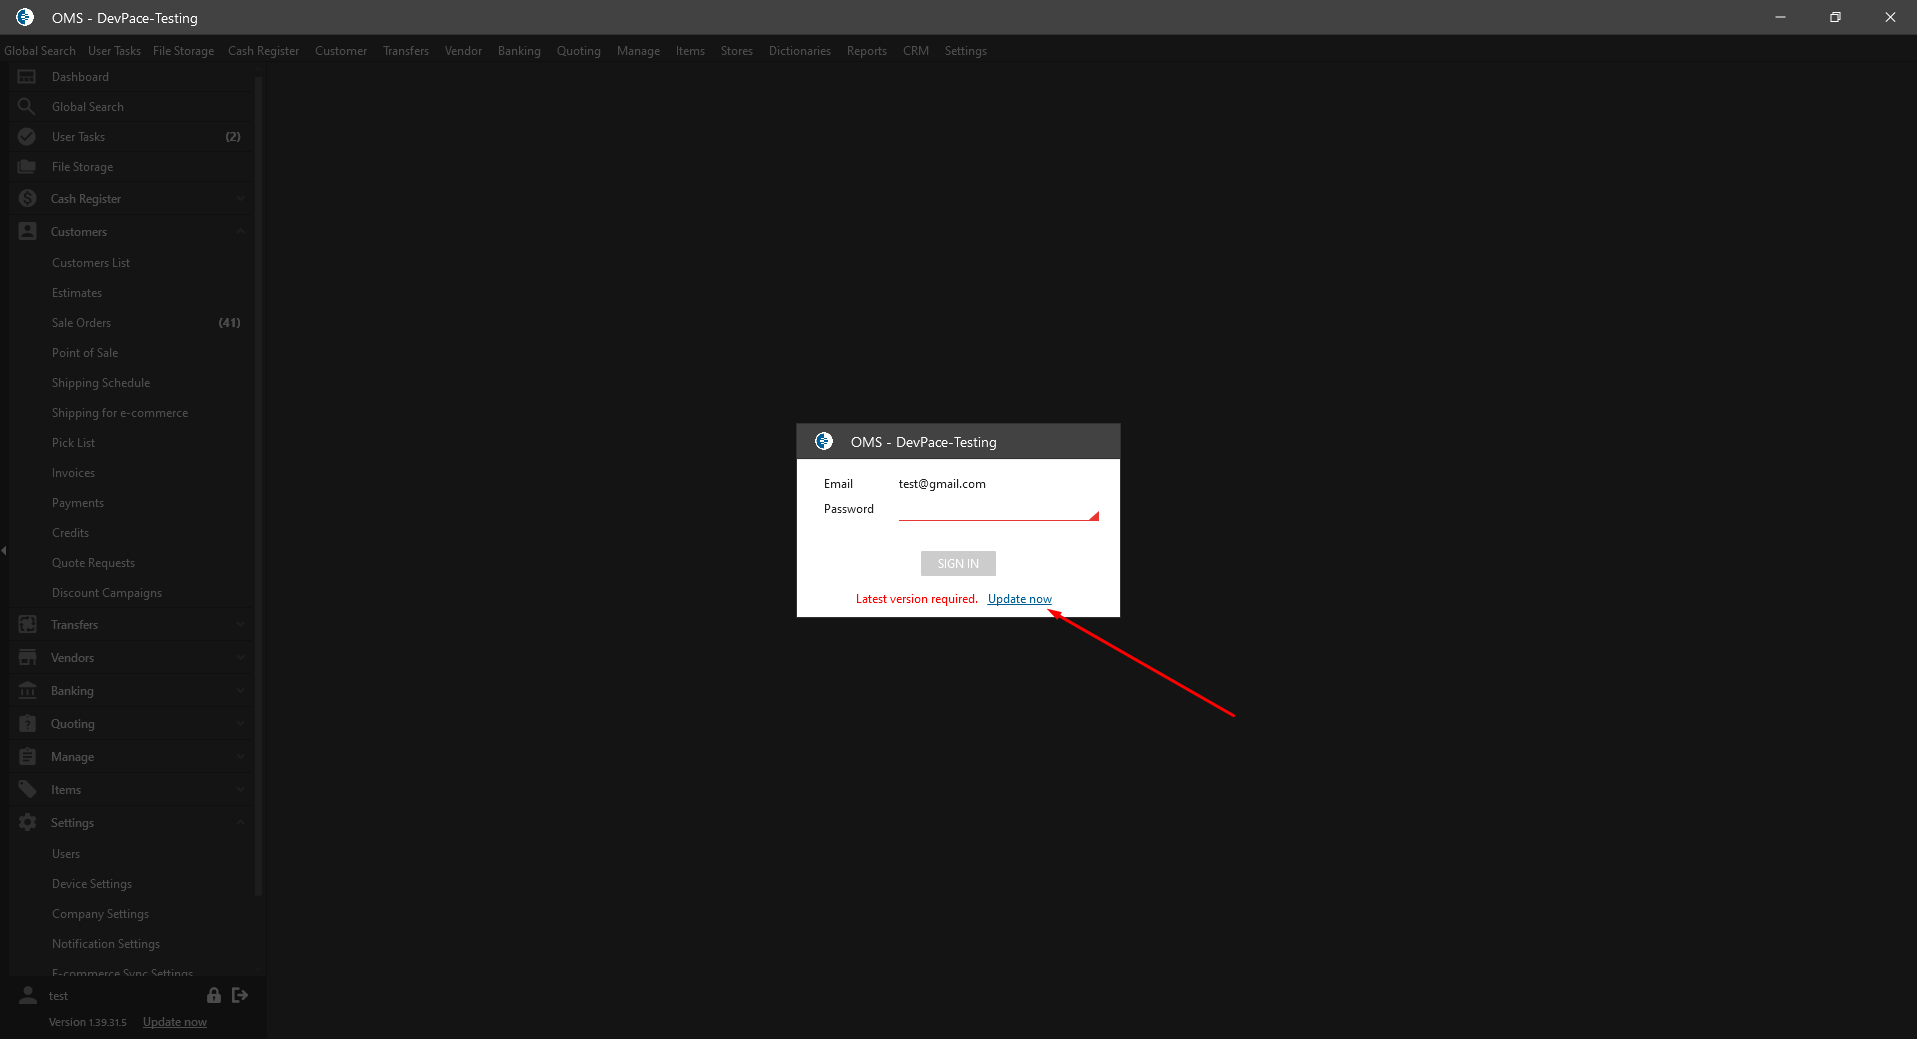Open Pick List in the sidebar

pyautogui.click(x=74, y=443)
